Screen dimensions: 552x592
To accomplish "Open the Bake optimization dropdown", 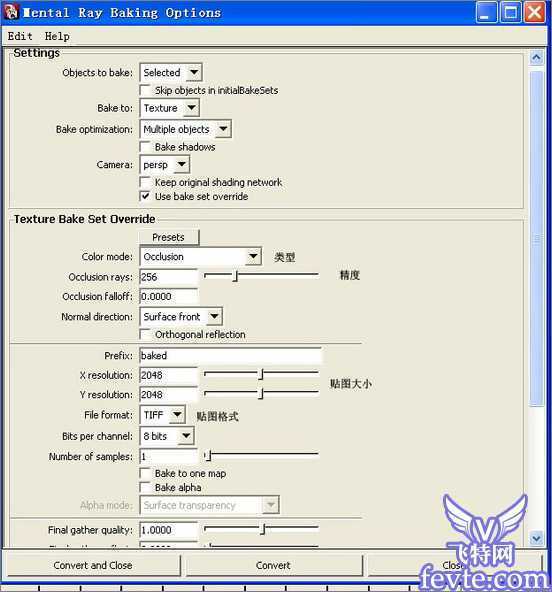I will coord(185,129).
